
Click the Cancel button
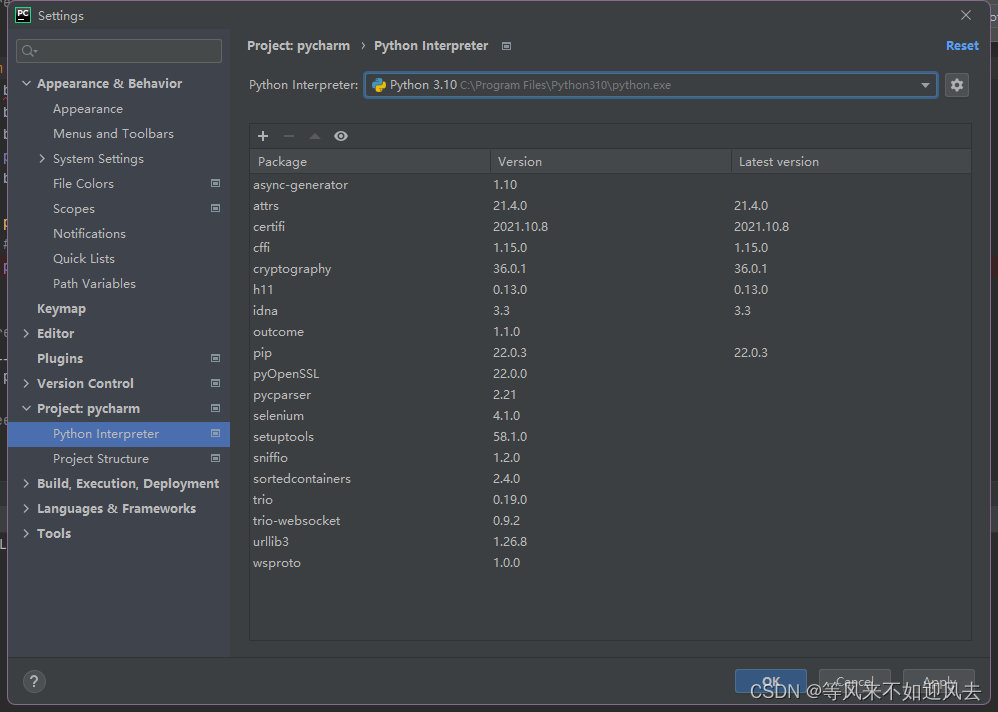tap(854, 681)
